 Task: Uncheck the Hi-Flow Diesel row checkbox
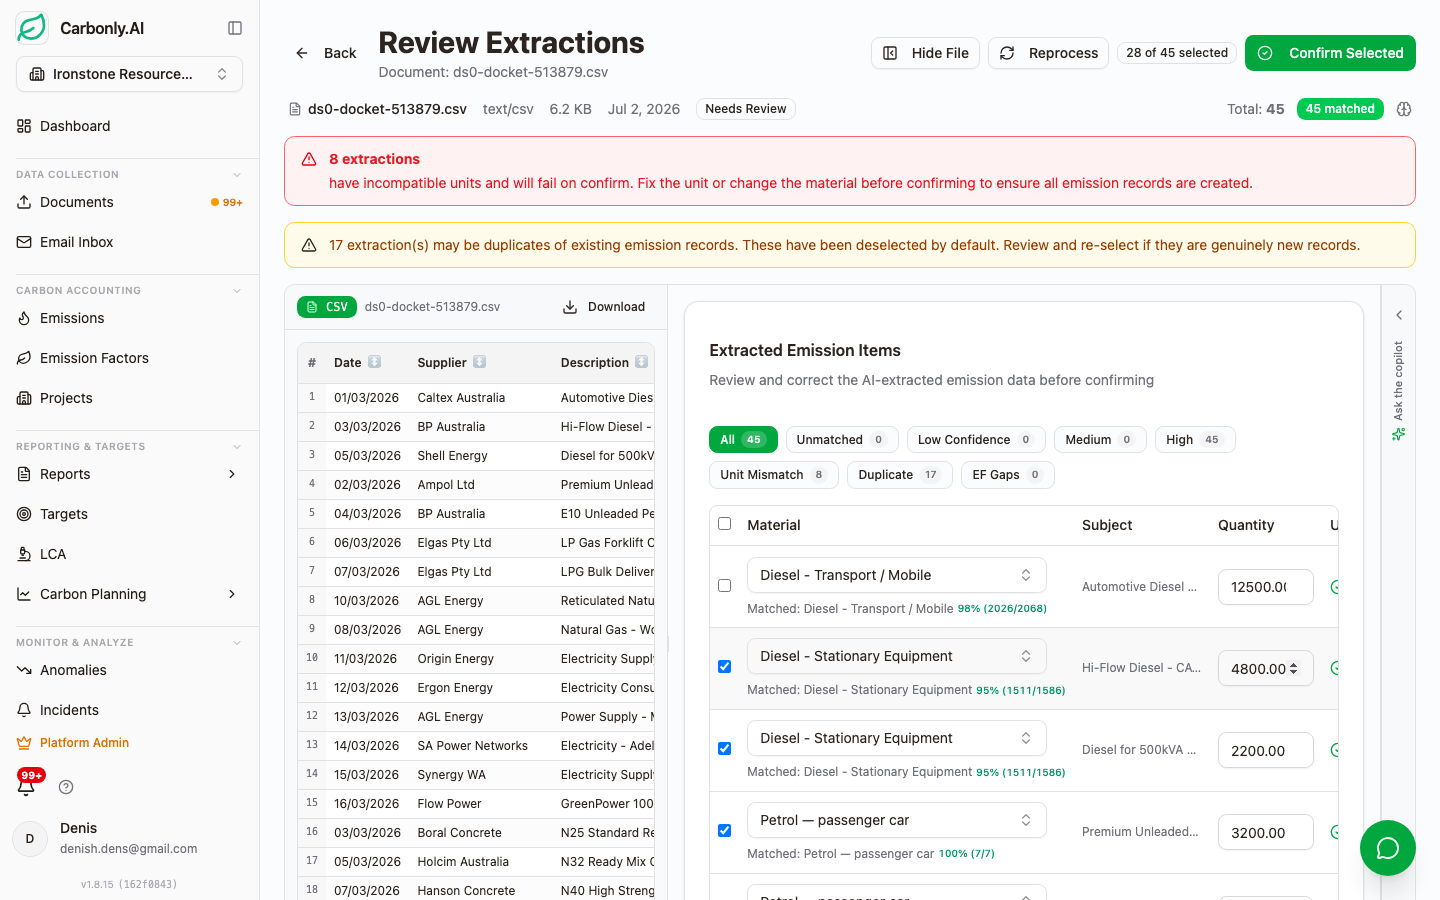725,667
